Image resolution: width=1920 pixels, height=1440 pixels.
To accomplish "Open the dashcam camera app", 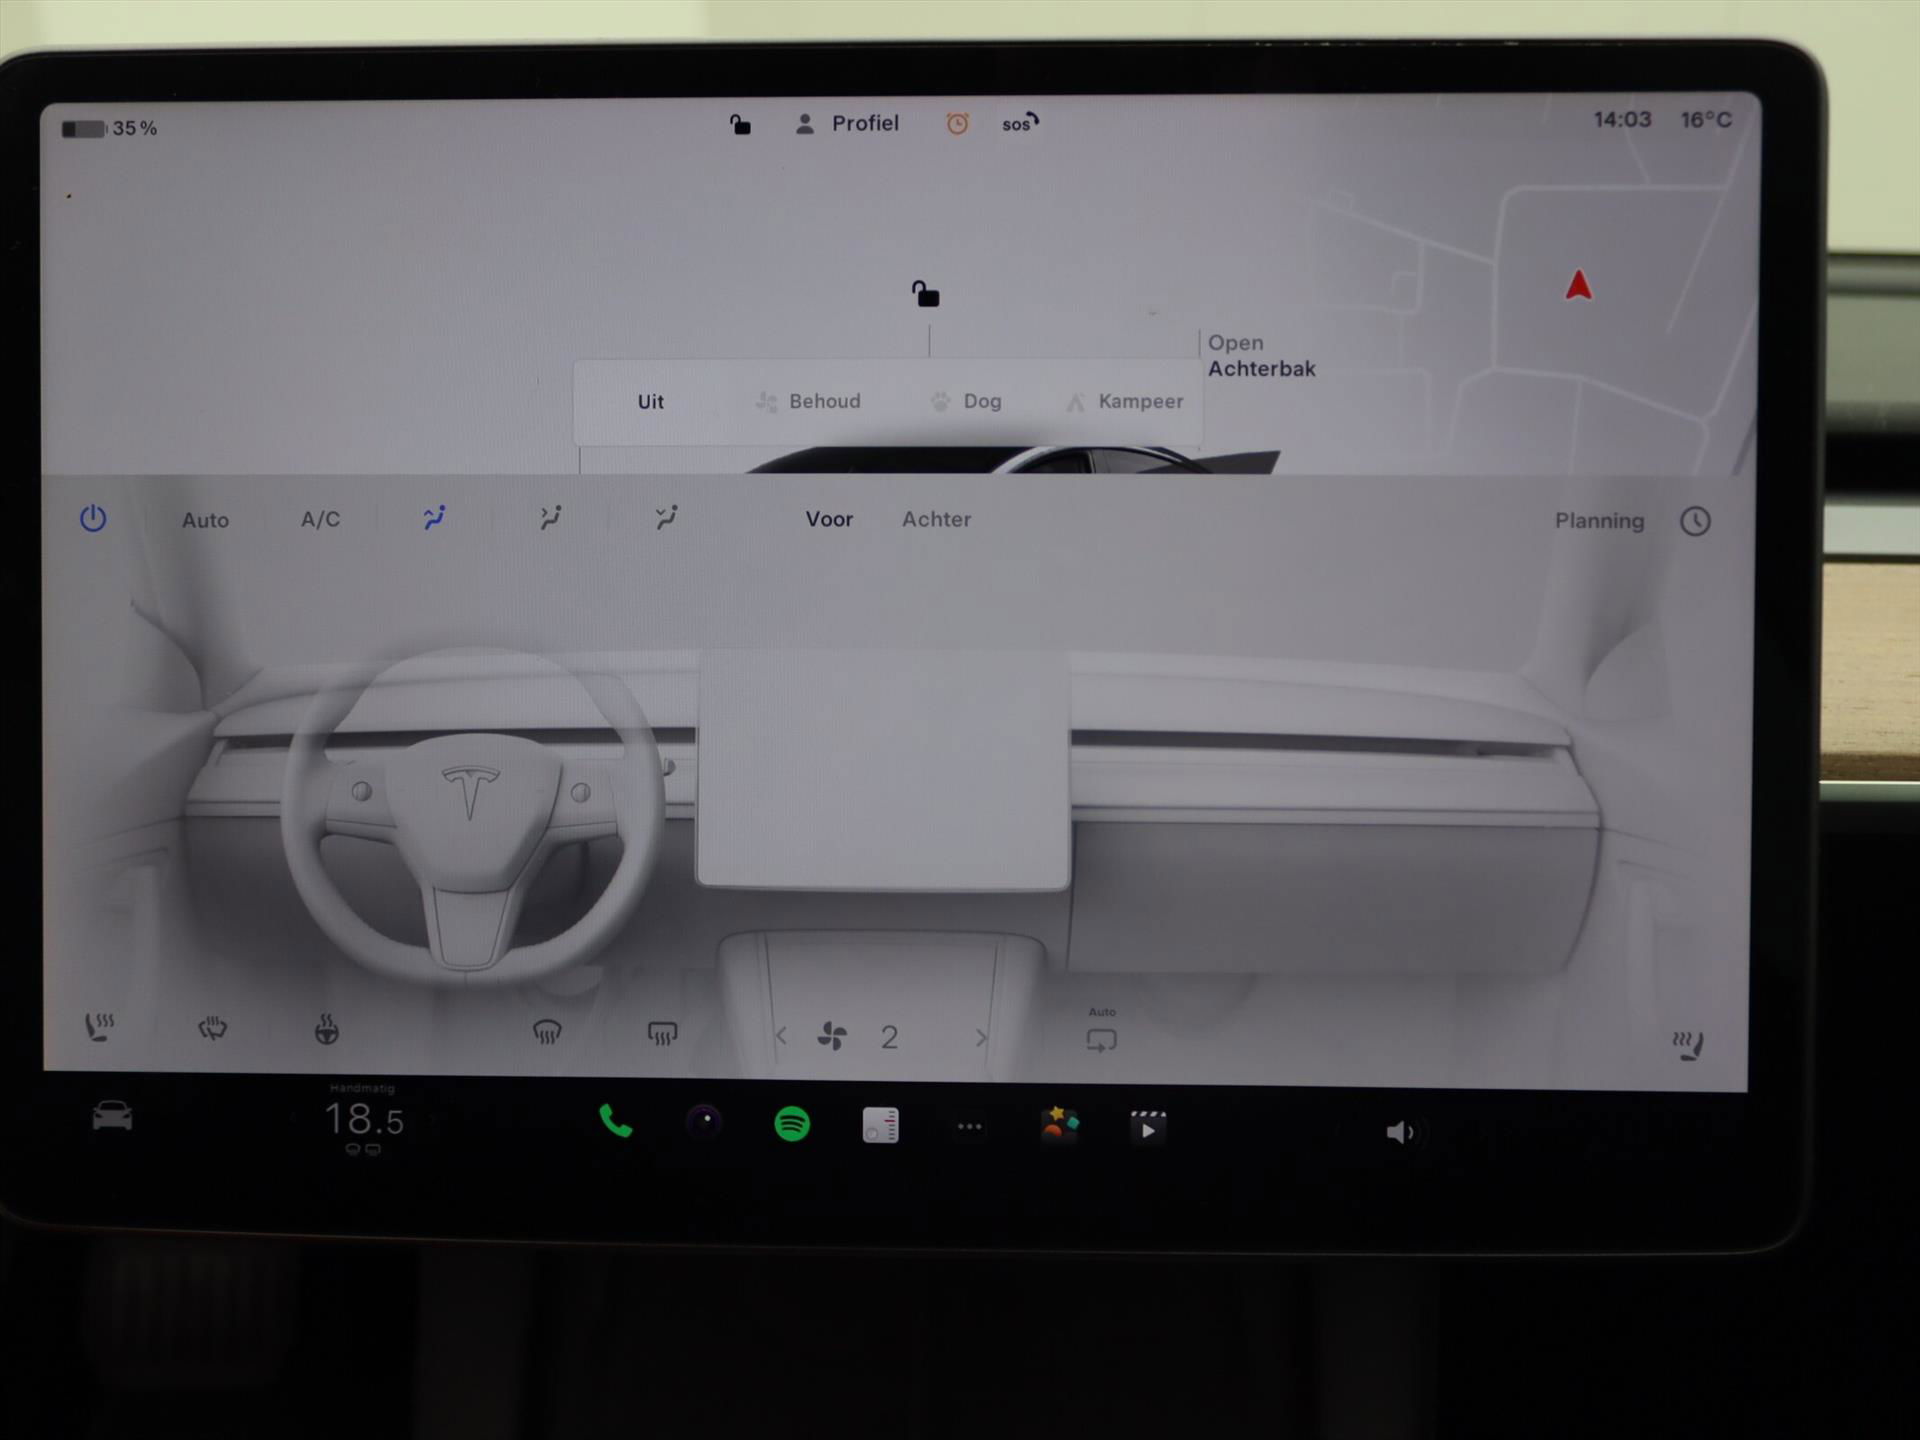I will pyautogui.click(x=704, y=1122).
